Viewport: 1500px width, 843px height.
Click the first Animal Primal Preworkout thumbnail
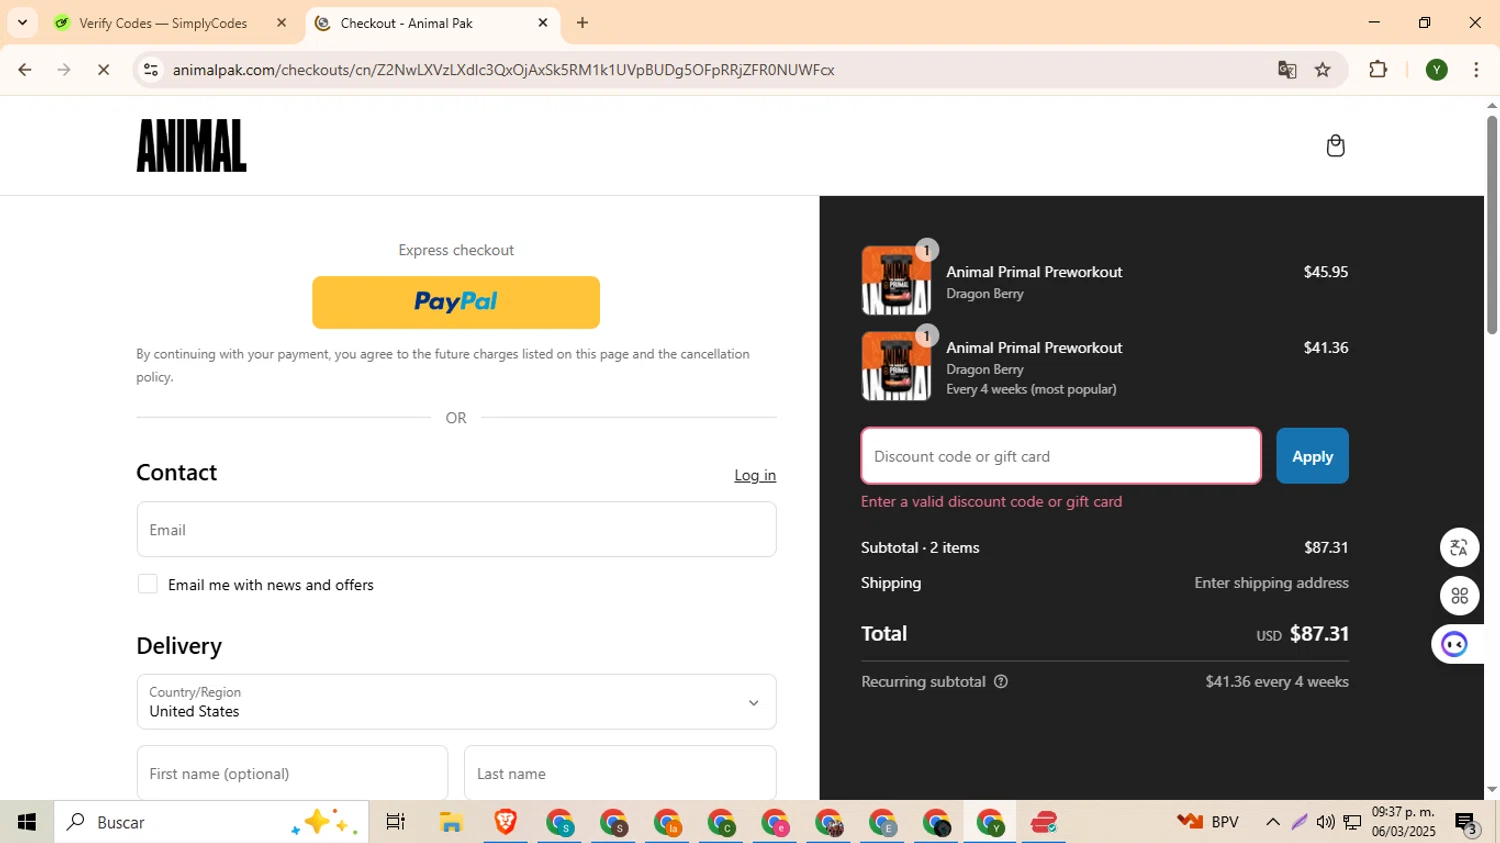(x=896, y=281)
